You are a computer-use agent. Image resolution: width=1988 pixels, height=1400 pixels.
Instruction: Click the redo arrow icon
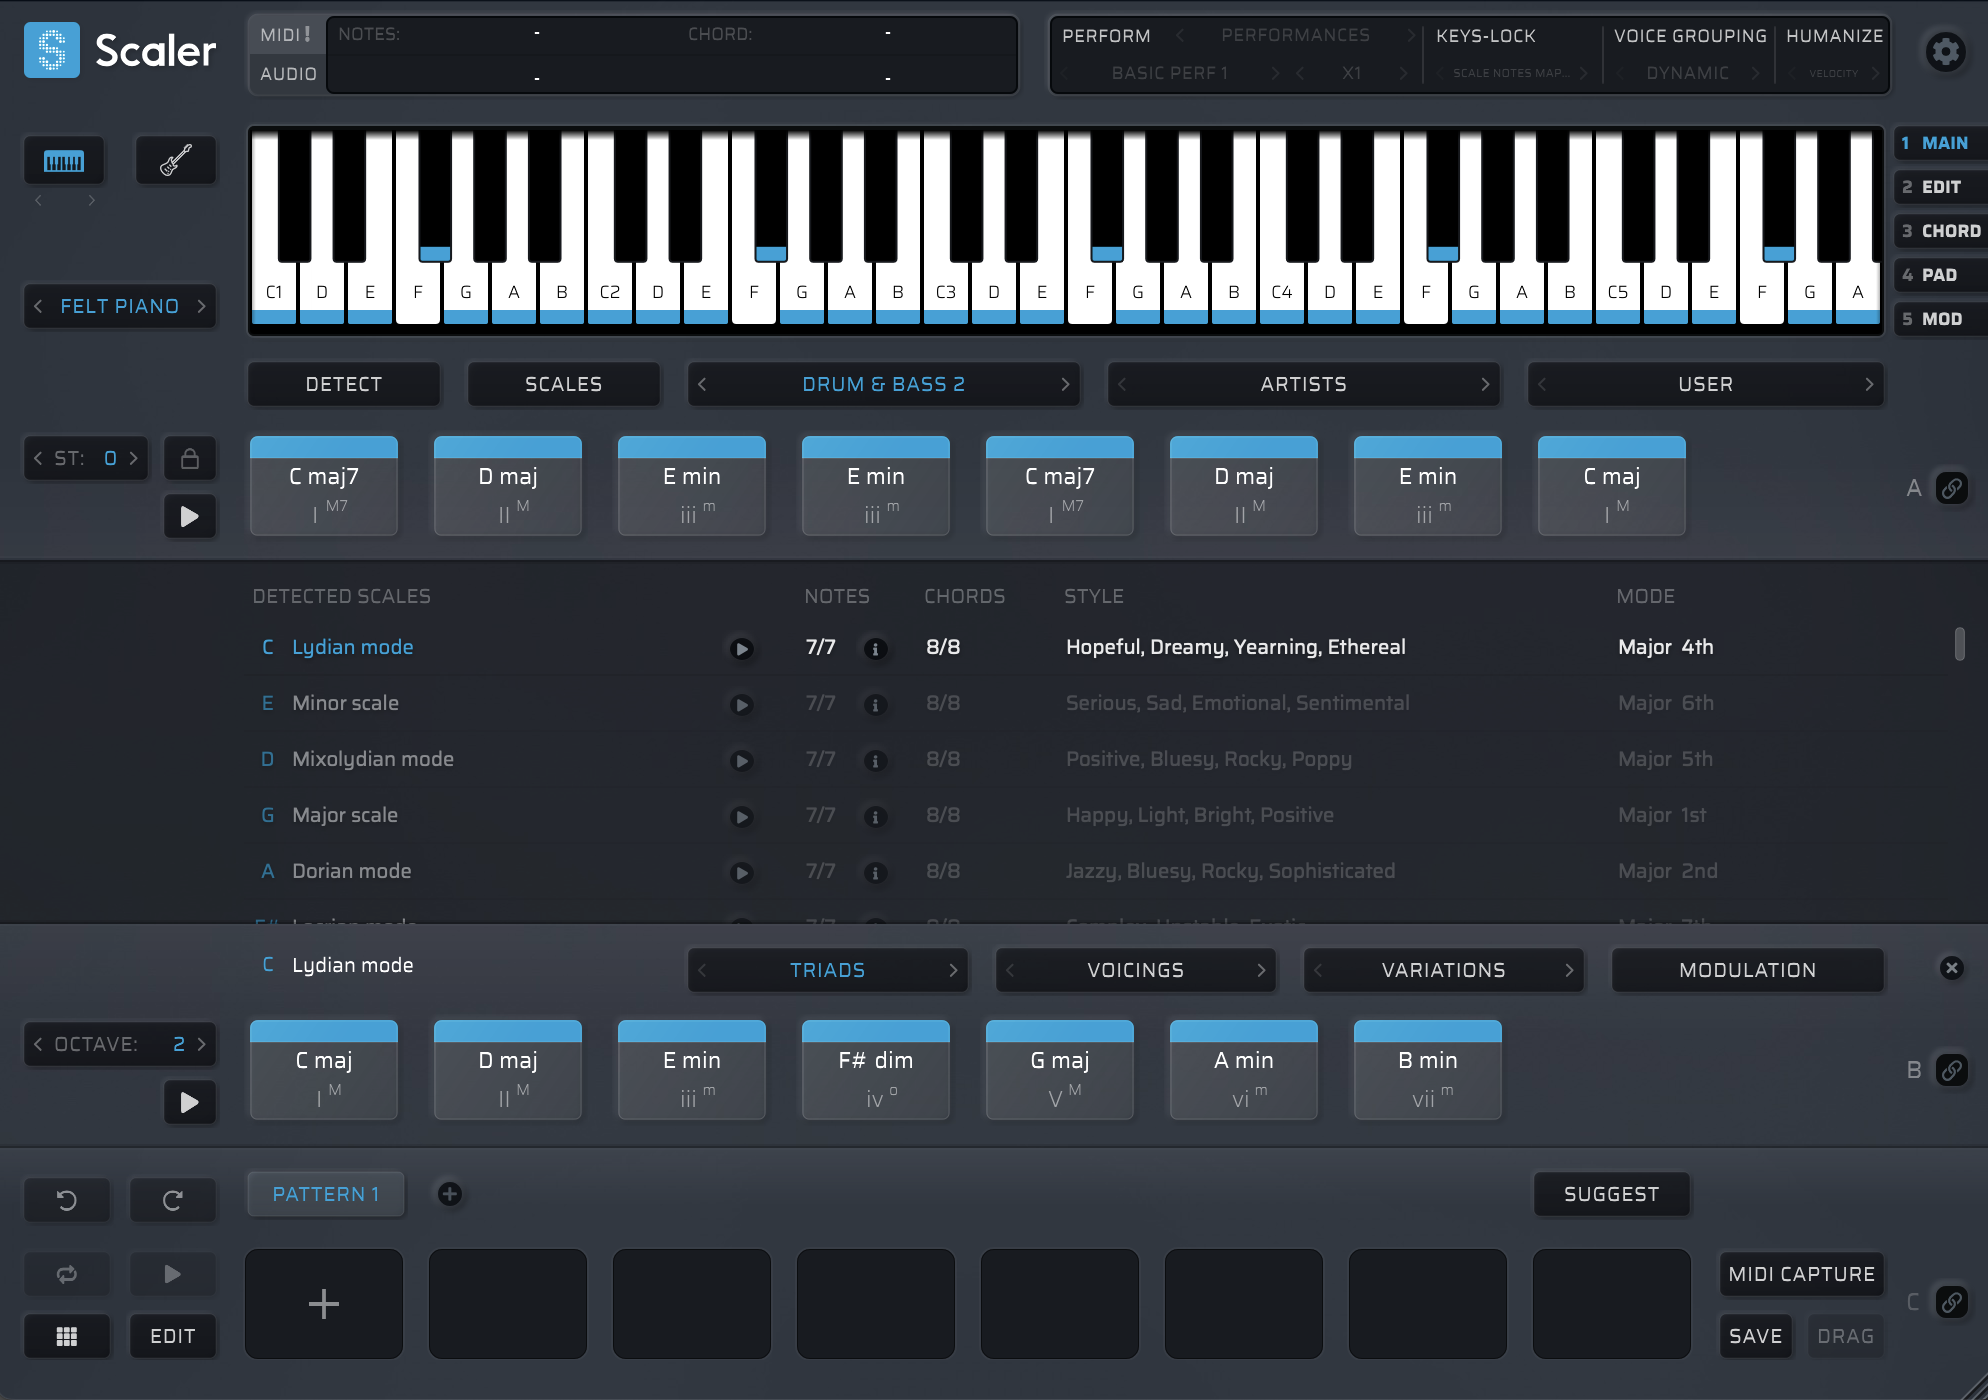(173, 1200)
